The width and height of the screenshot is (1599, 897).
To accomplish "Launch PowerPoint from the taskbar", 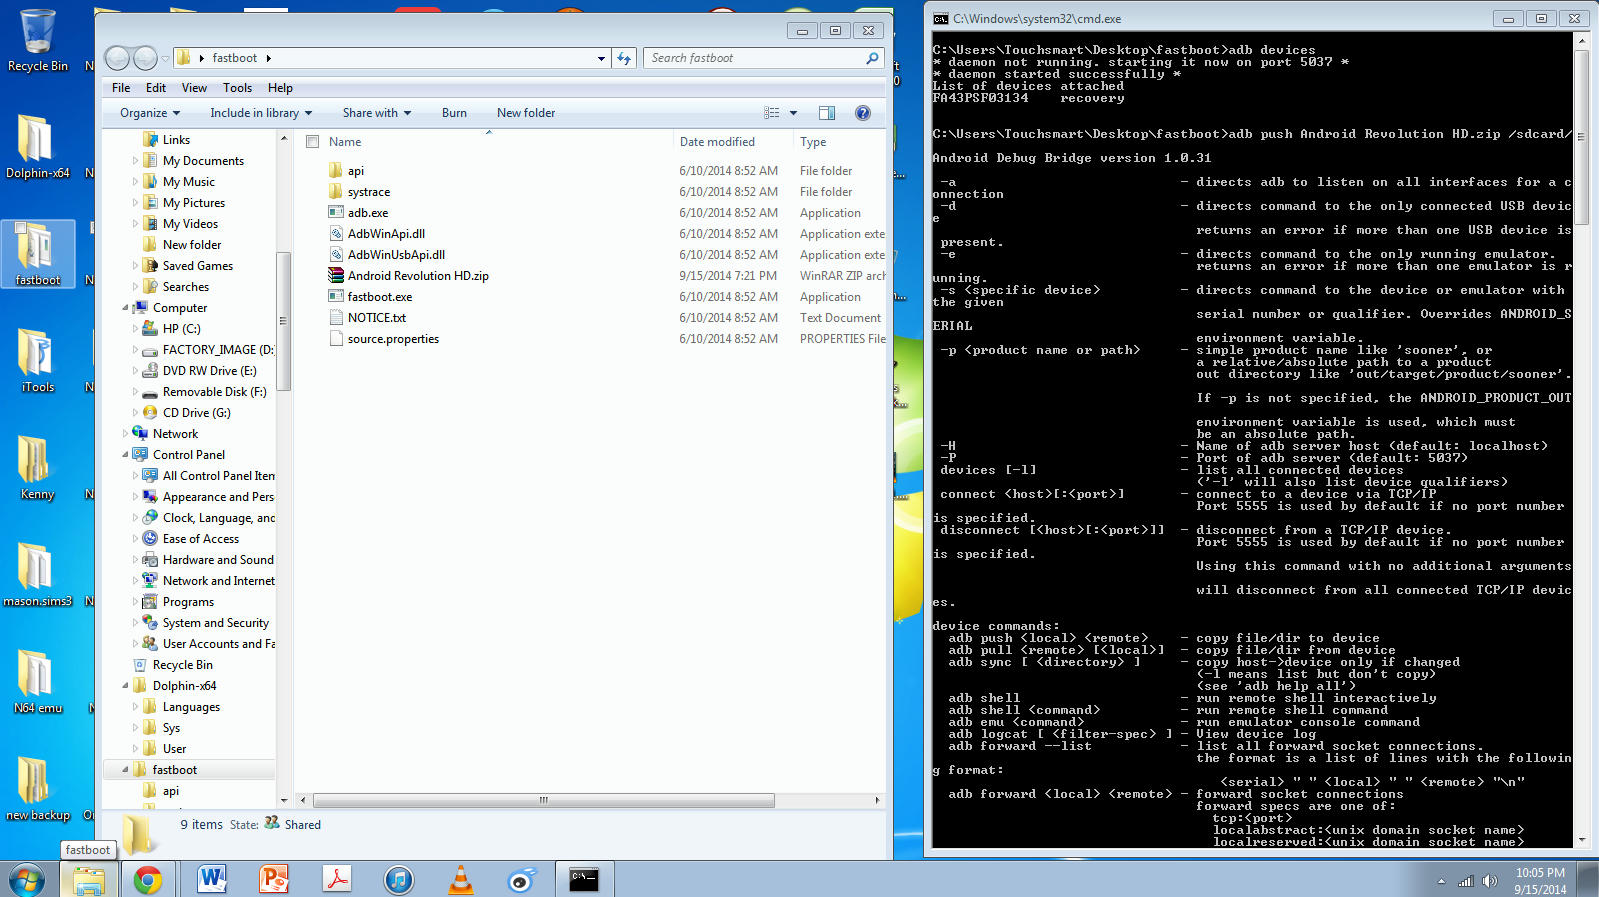I will tap(273, 880).
